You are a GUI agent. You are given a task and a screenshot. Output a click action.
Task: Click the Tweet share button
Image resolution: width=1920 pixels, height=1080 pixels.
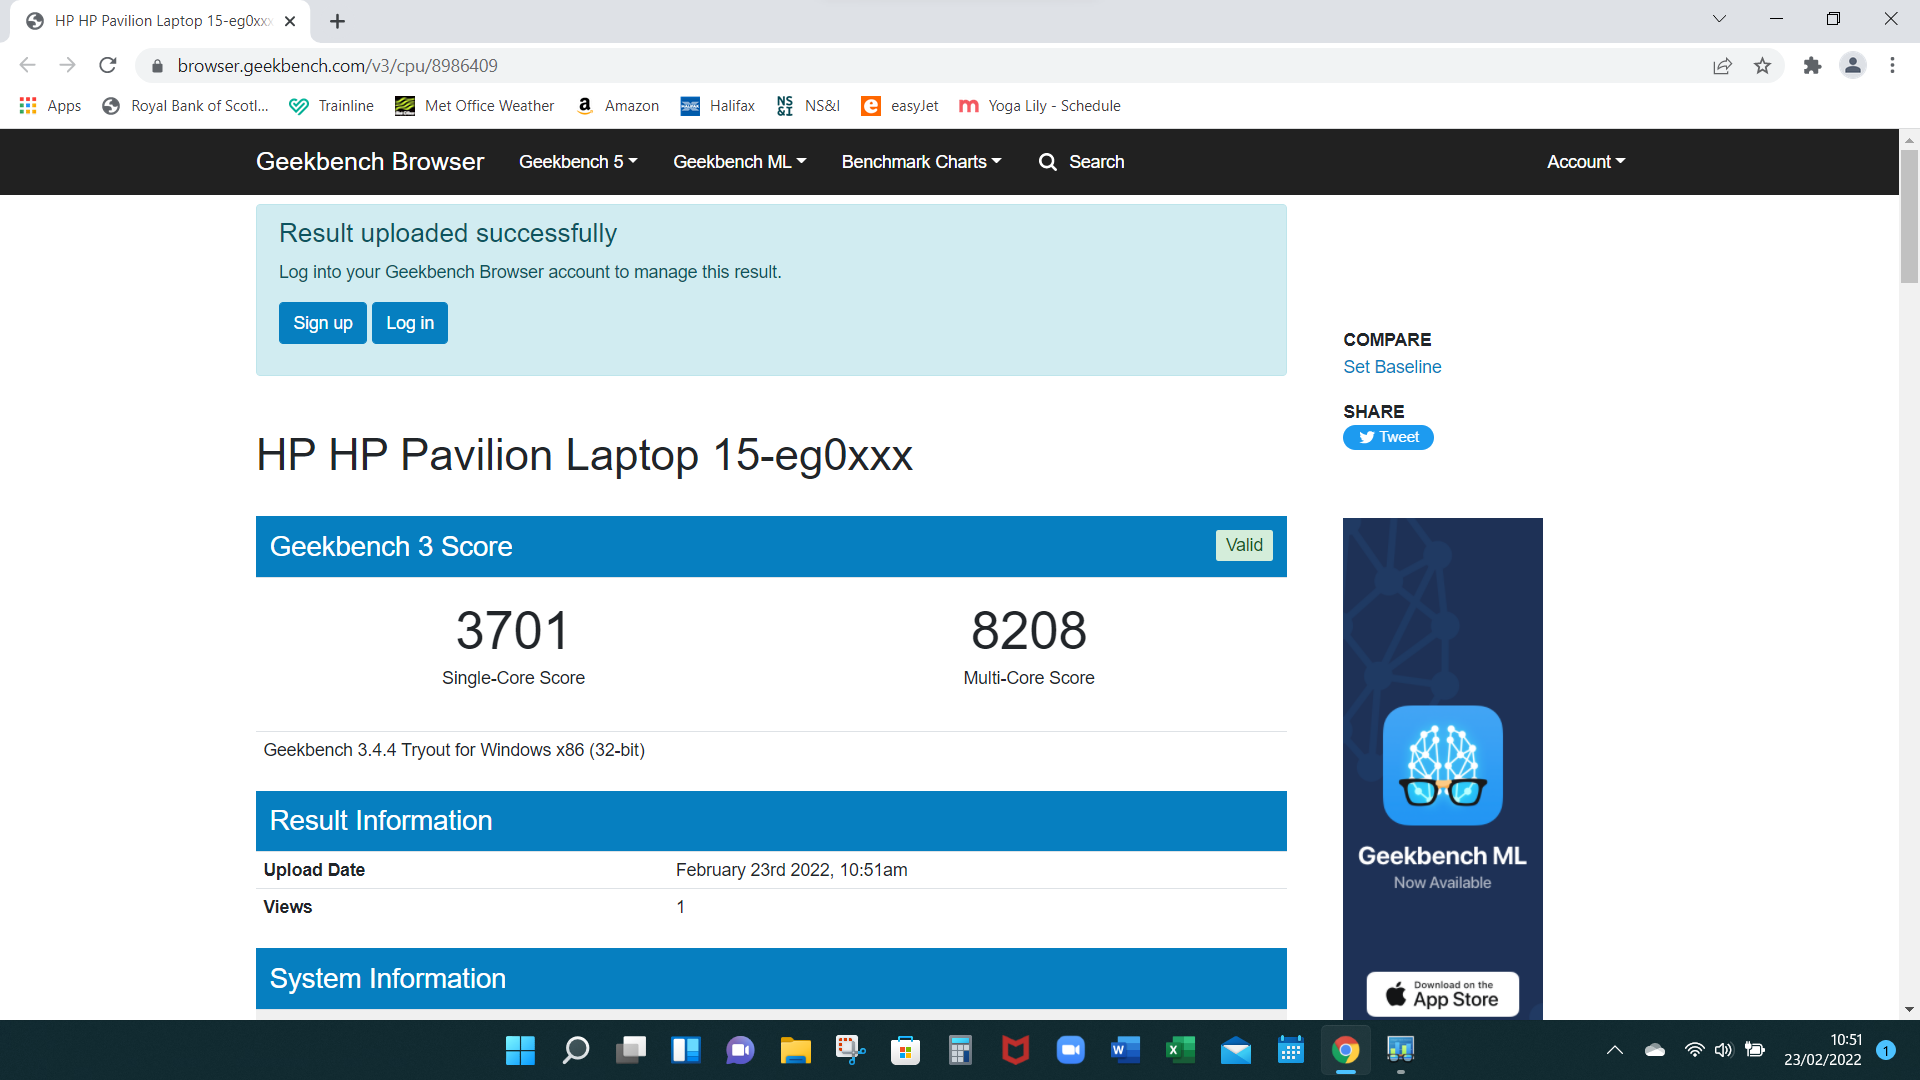coord(1388,438)
